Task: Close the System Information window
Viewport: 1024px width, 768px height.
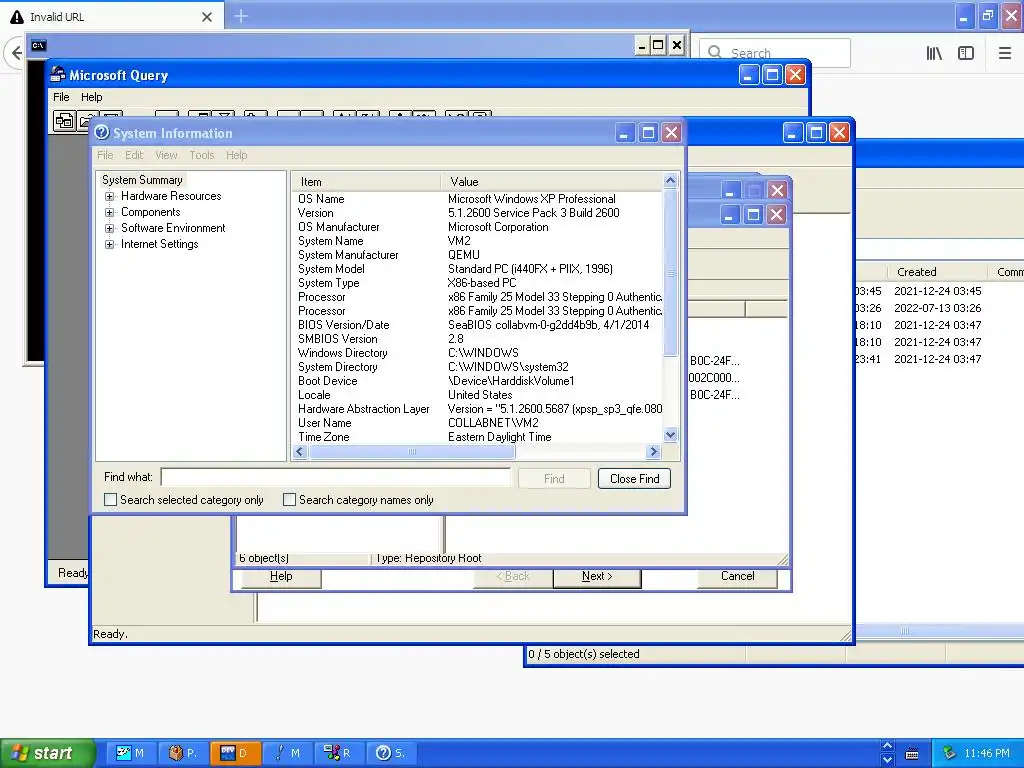Action: 671,133
